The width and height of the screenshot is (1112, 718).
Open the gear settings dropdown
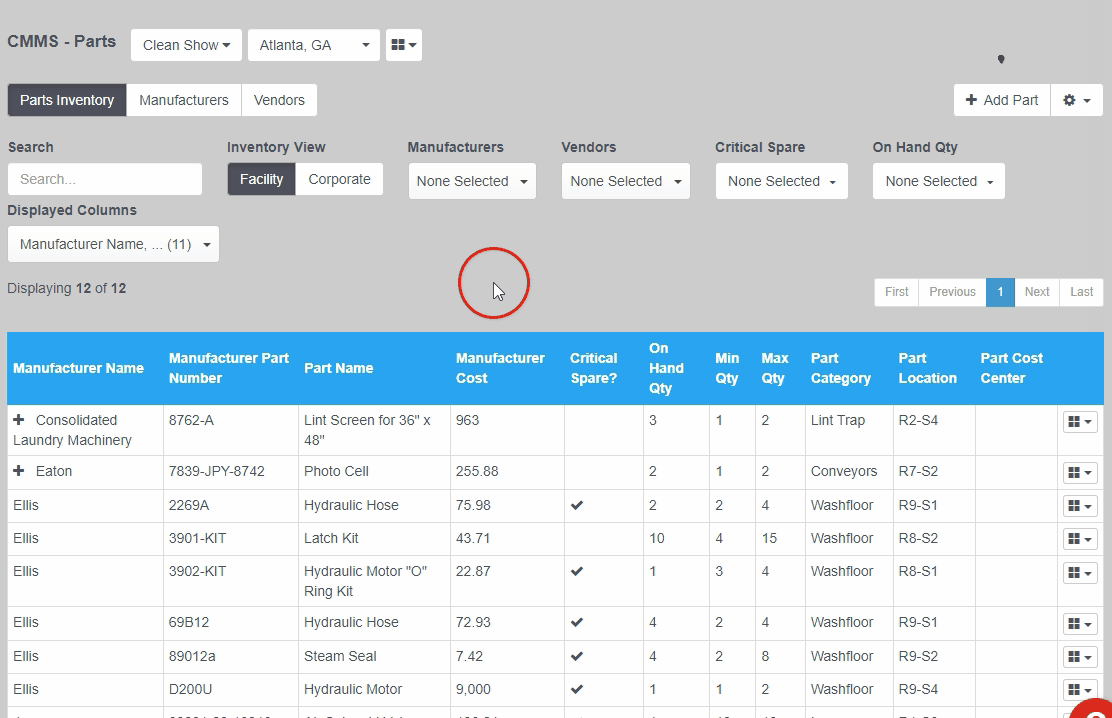(1077, 100)
